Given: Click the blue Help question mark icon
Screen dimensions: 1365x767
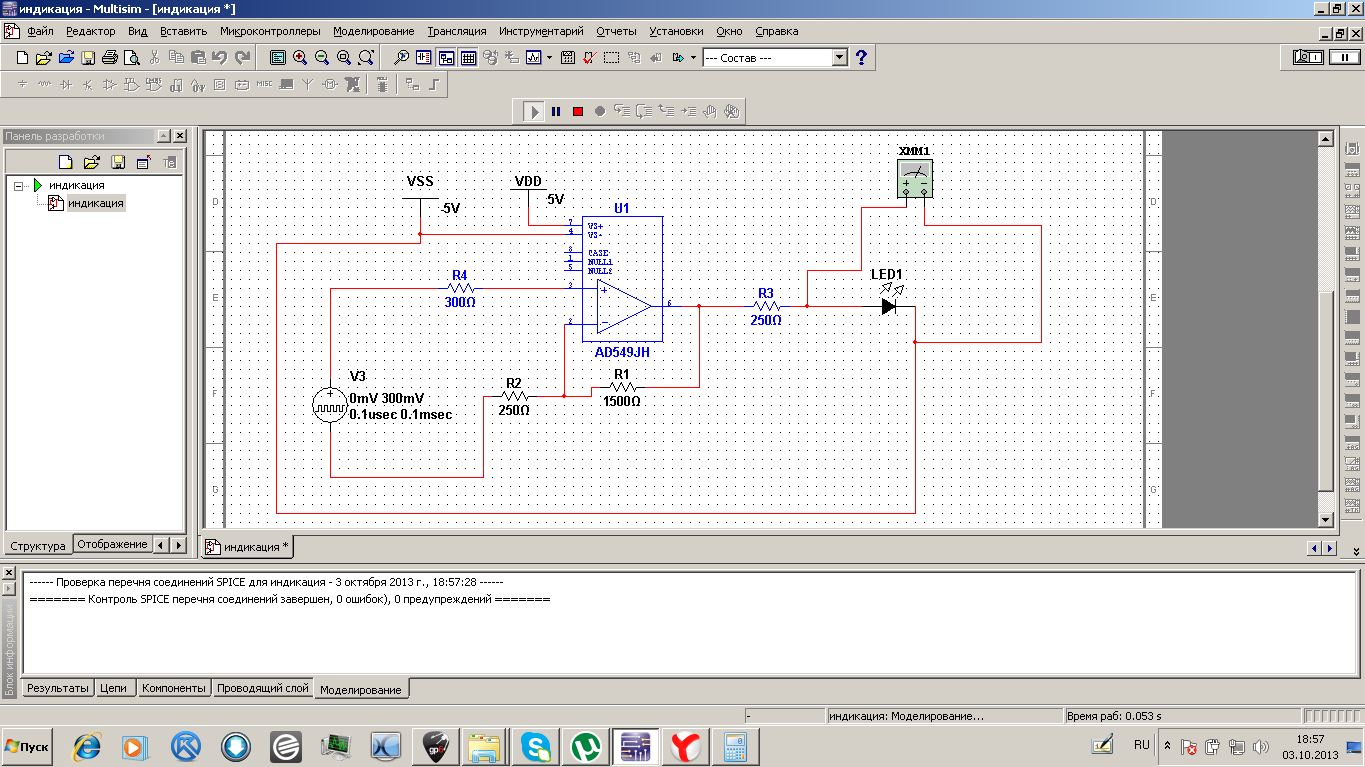Looking at the screenshot, I should [861, 57].
